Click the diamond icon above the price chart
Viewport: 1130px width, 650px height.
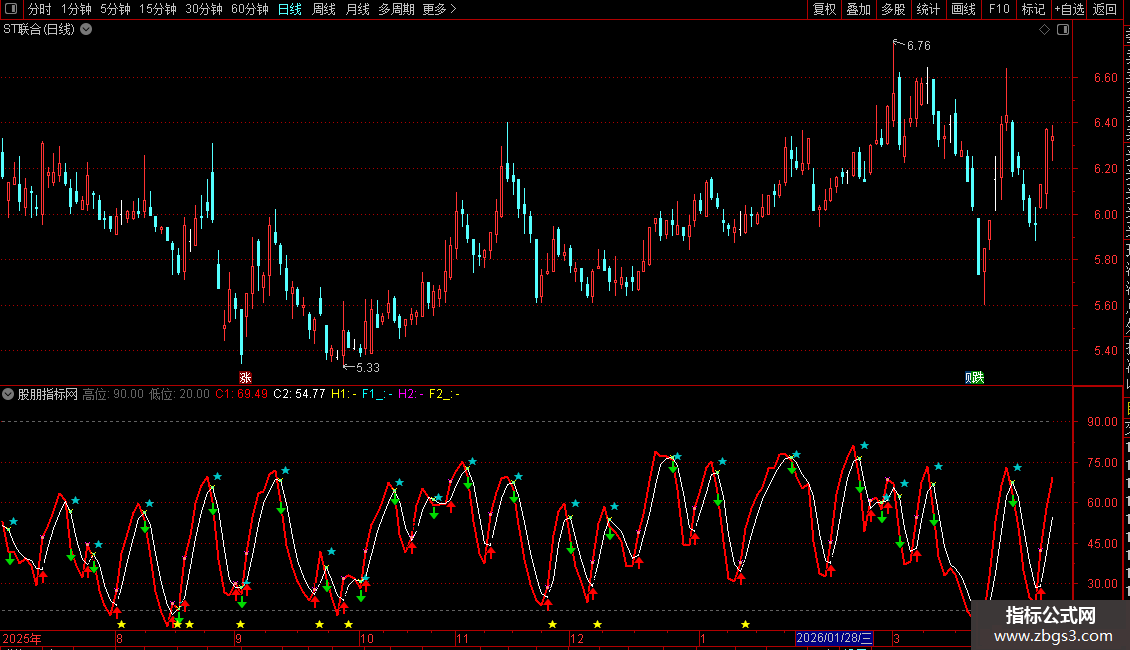[x=1044, y=30]
